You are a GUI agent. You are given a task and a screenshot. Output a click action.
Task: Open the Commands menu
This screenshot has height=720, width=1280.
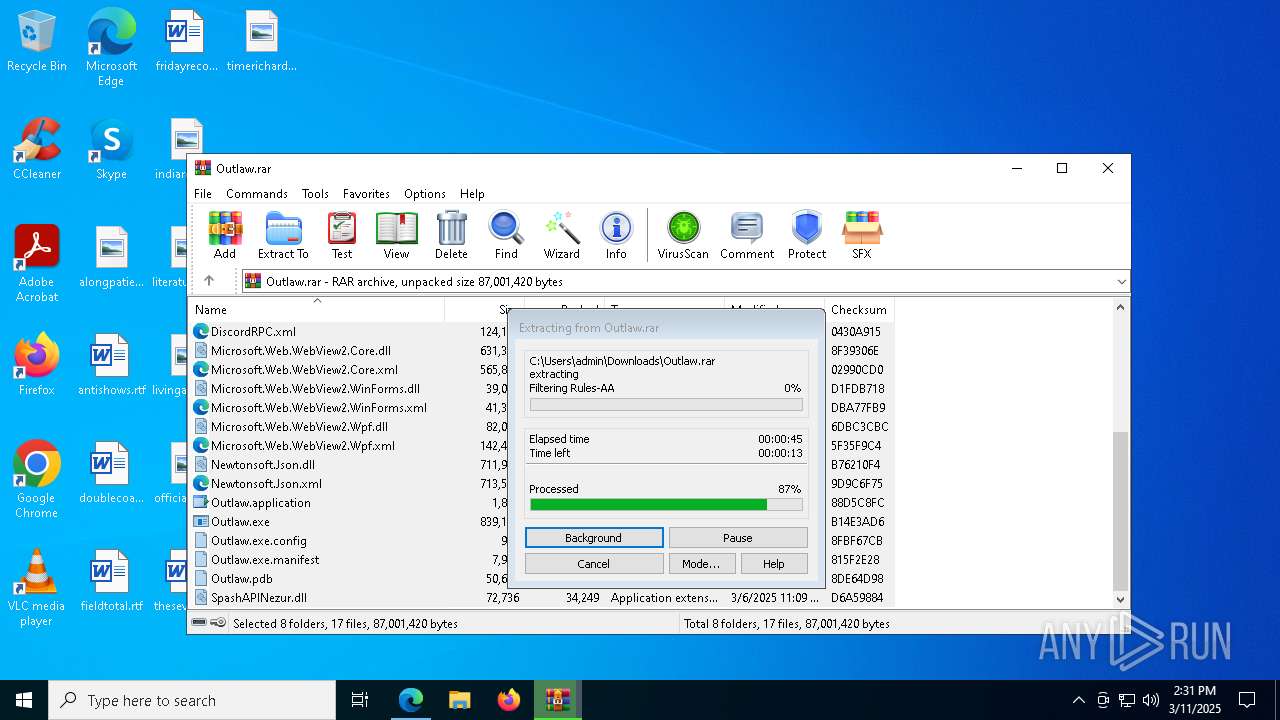(257, 194)
